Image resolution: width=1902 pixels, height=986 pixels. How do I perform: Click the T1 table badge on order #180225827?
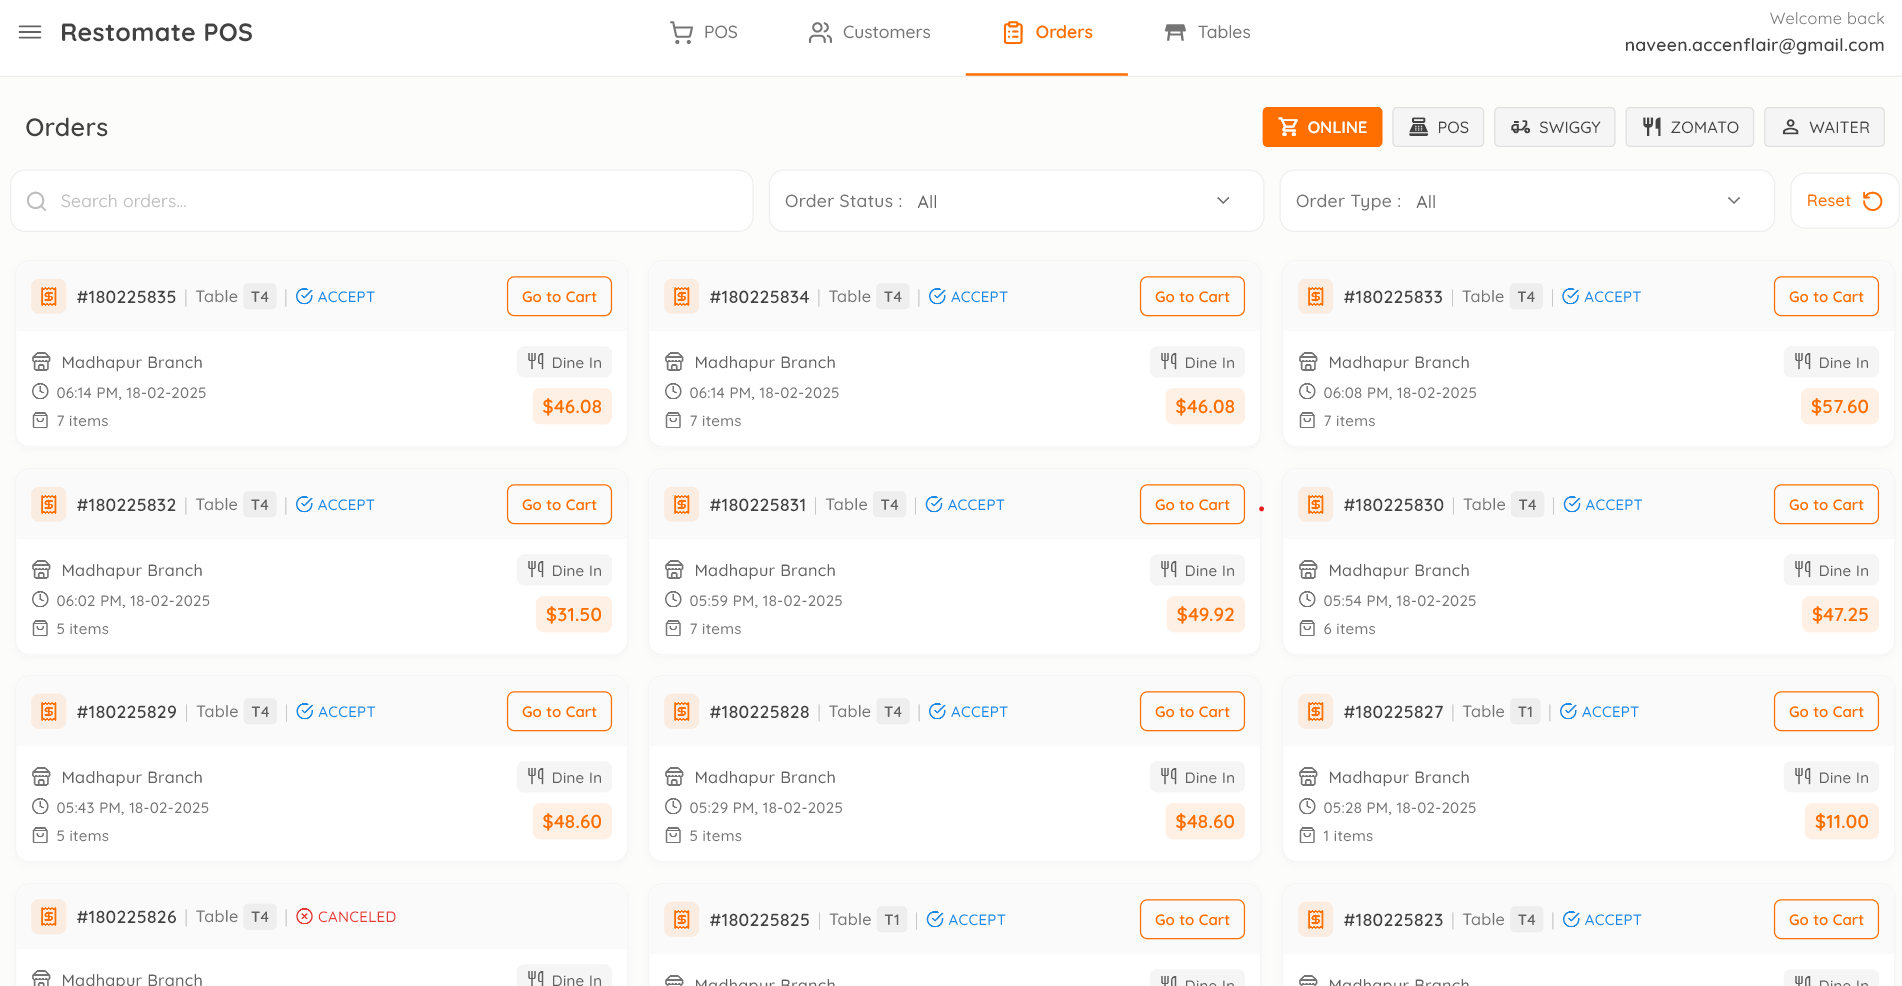(1525, 711)
